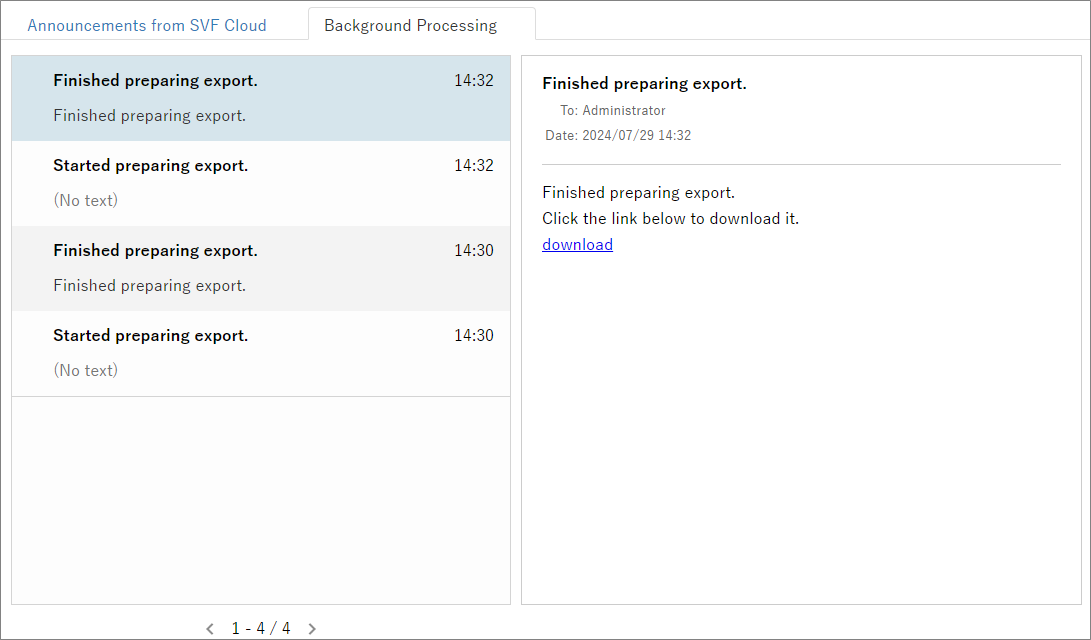Click the download link
This screenshot has height=640, width=1091.
(x=577, y=244)
